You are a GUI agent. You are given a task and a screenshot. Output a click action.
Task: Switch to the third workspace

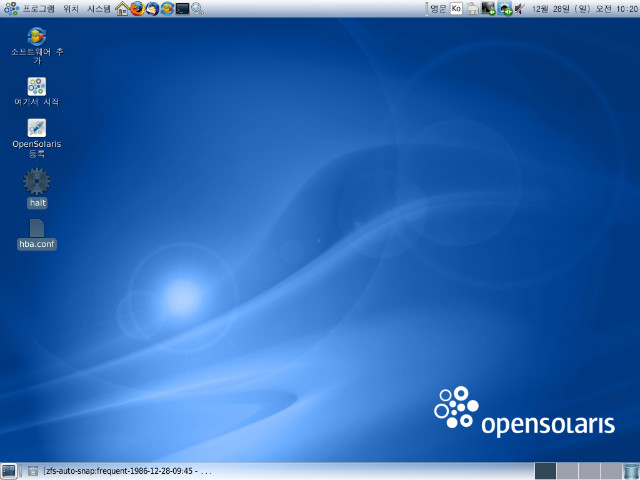[x=589, y=471]
